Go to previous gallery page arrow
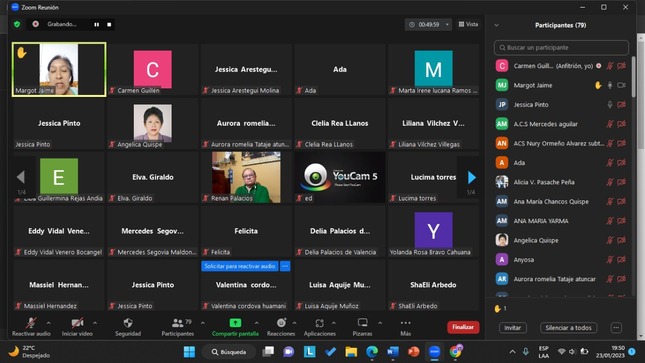This screenshot has height=363, width=645. click(21, 177)
